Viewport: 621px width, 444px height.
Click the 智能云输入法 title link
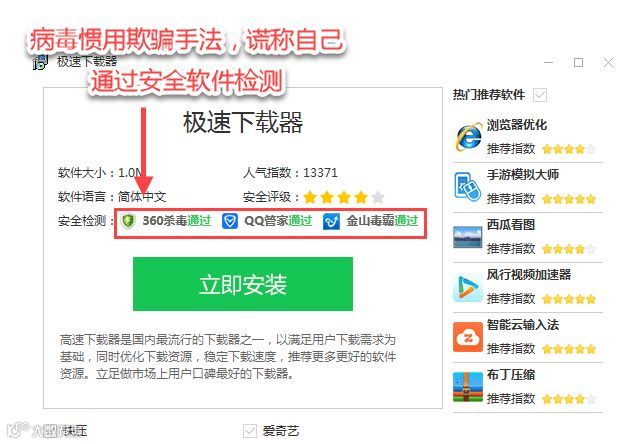coord(522,325)
